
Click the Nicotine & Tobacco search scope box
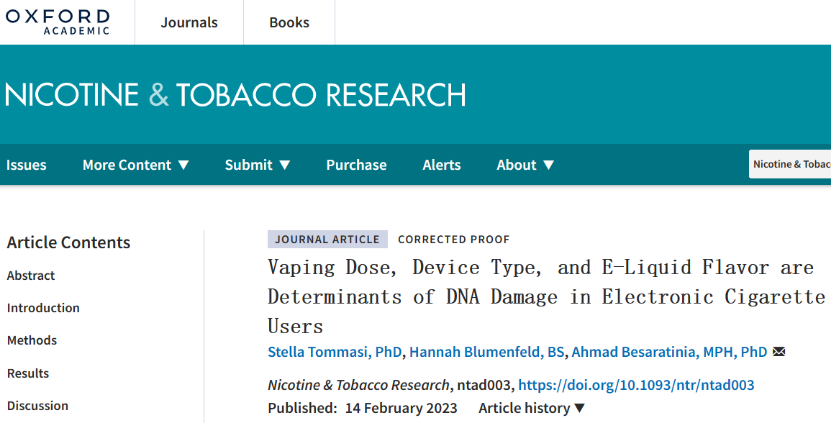[790, 164]
